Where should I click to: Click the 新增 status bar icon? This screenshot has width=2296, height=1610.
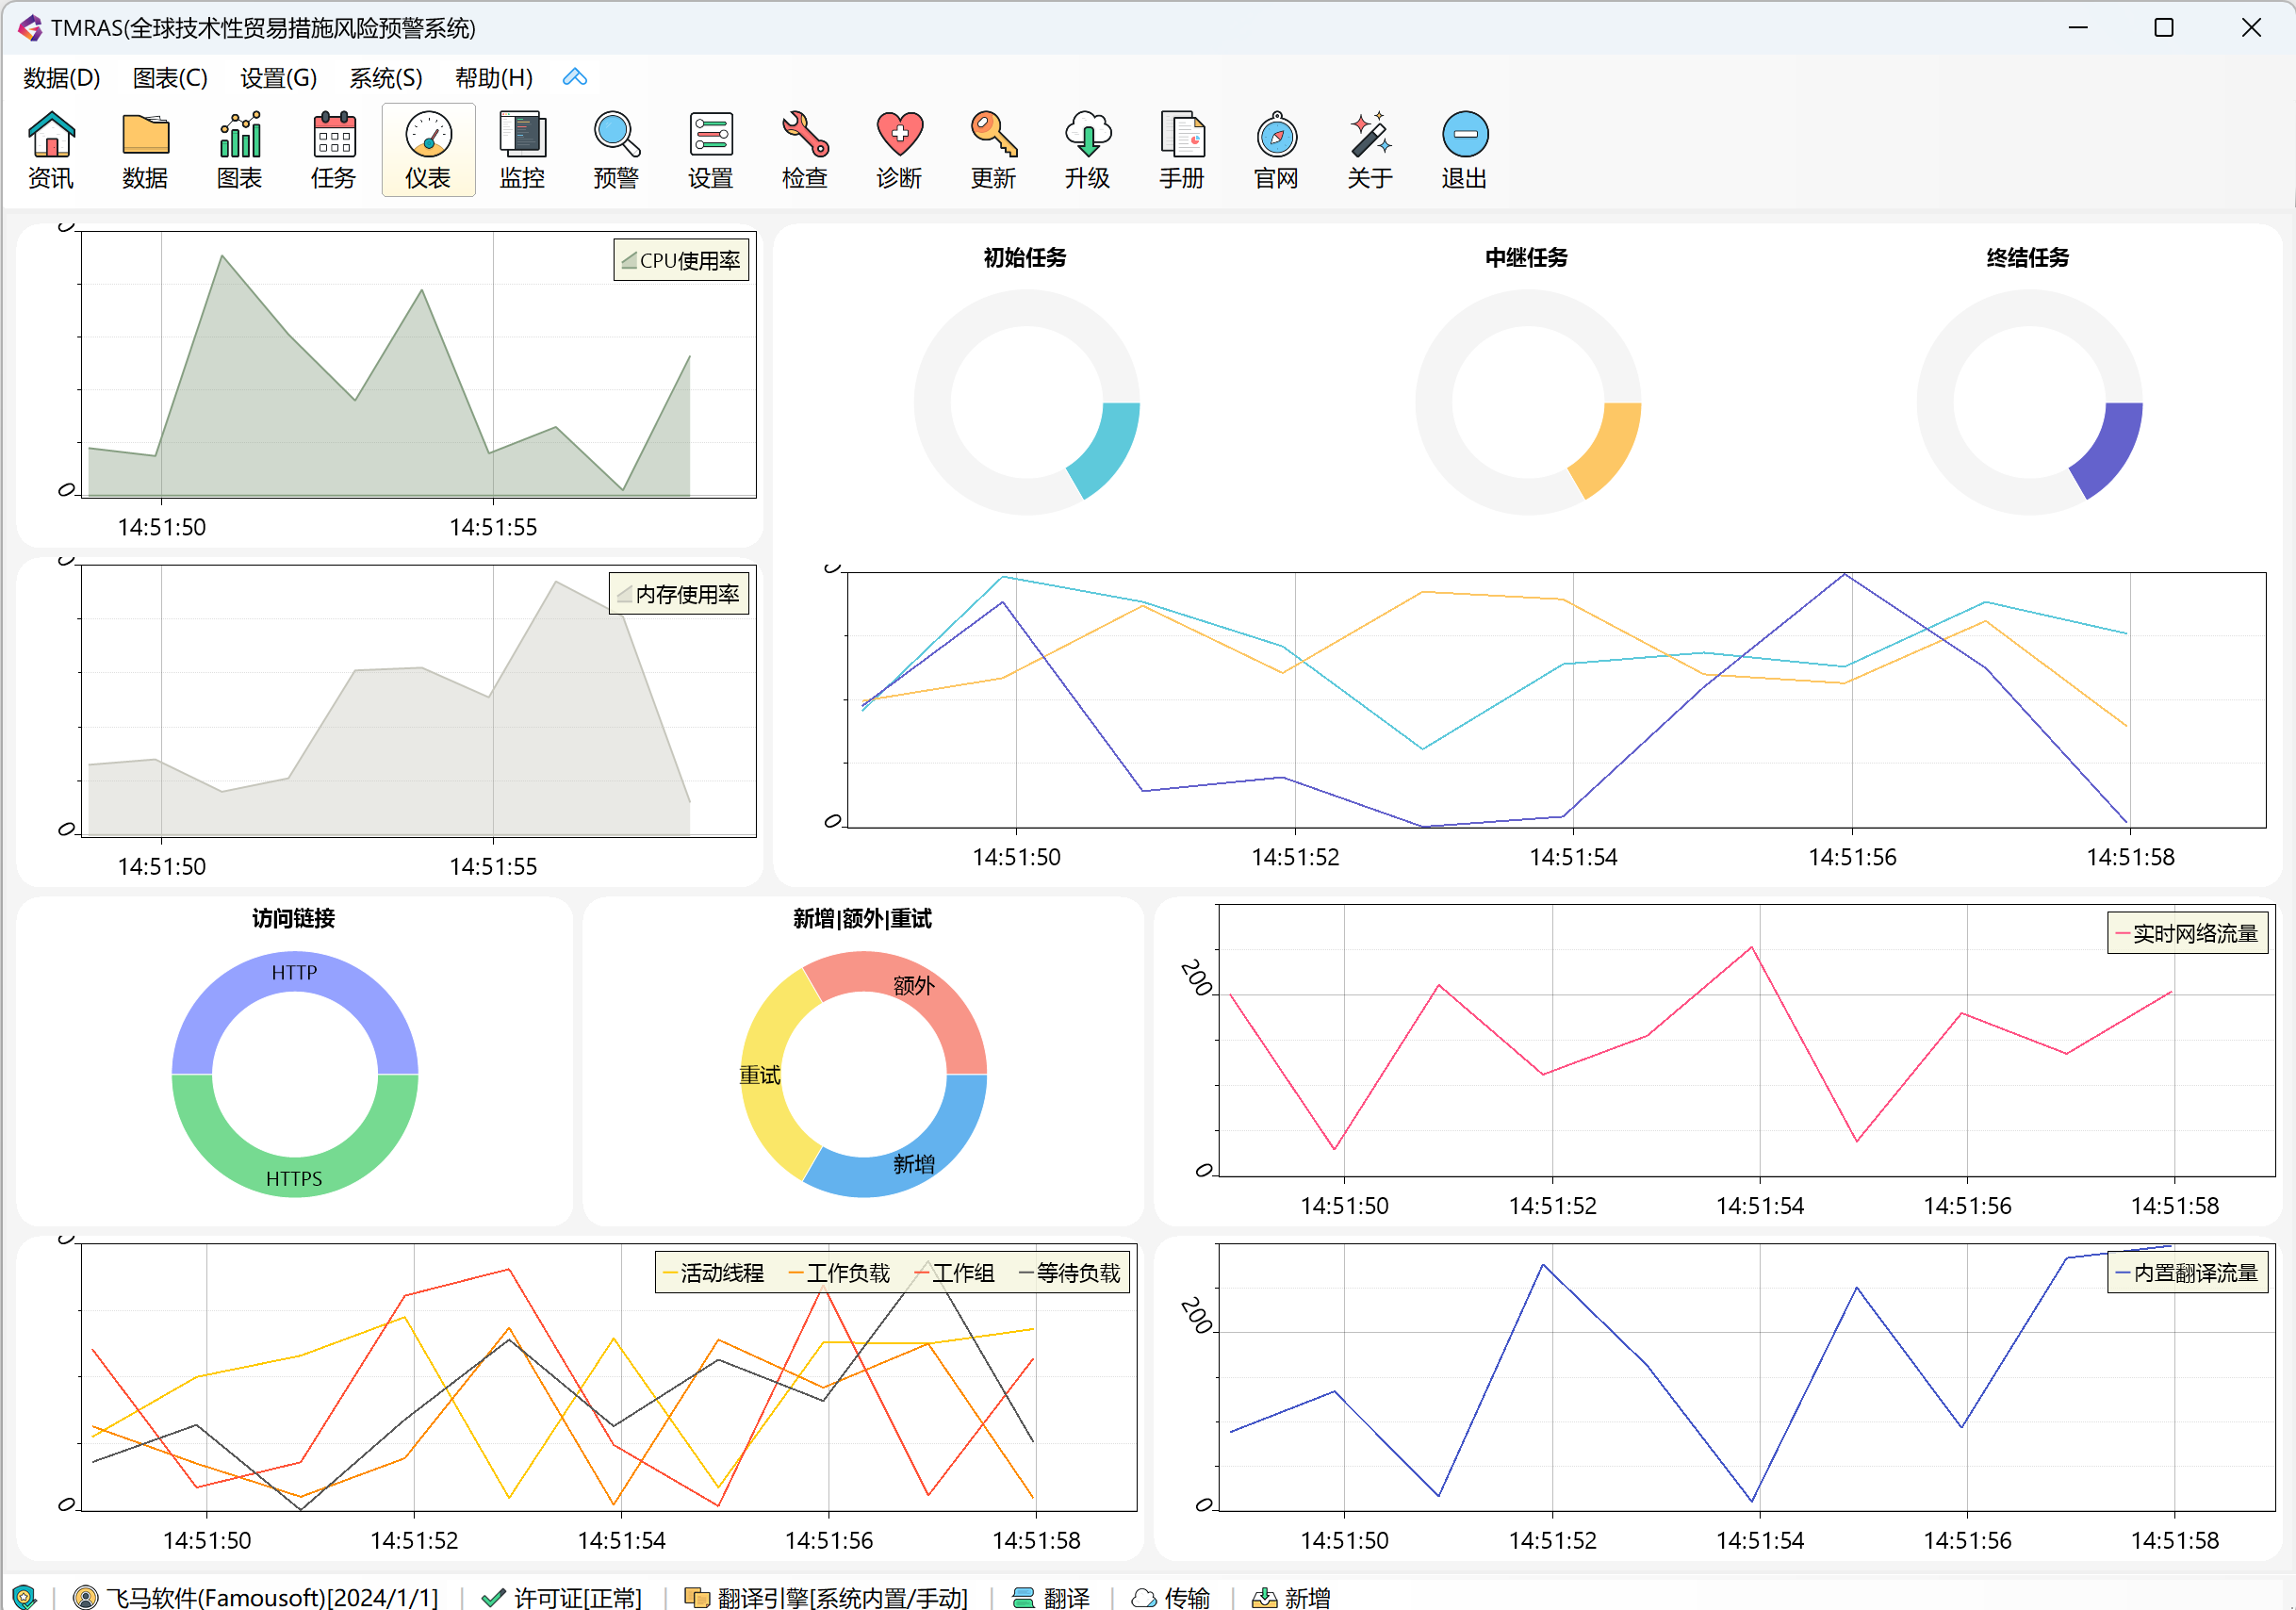[1264, 1597]
